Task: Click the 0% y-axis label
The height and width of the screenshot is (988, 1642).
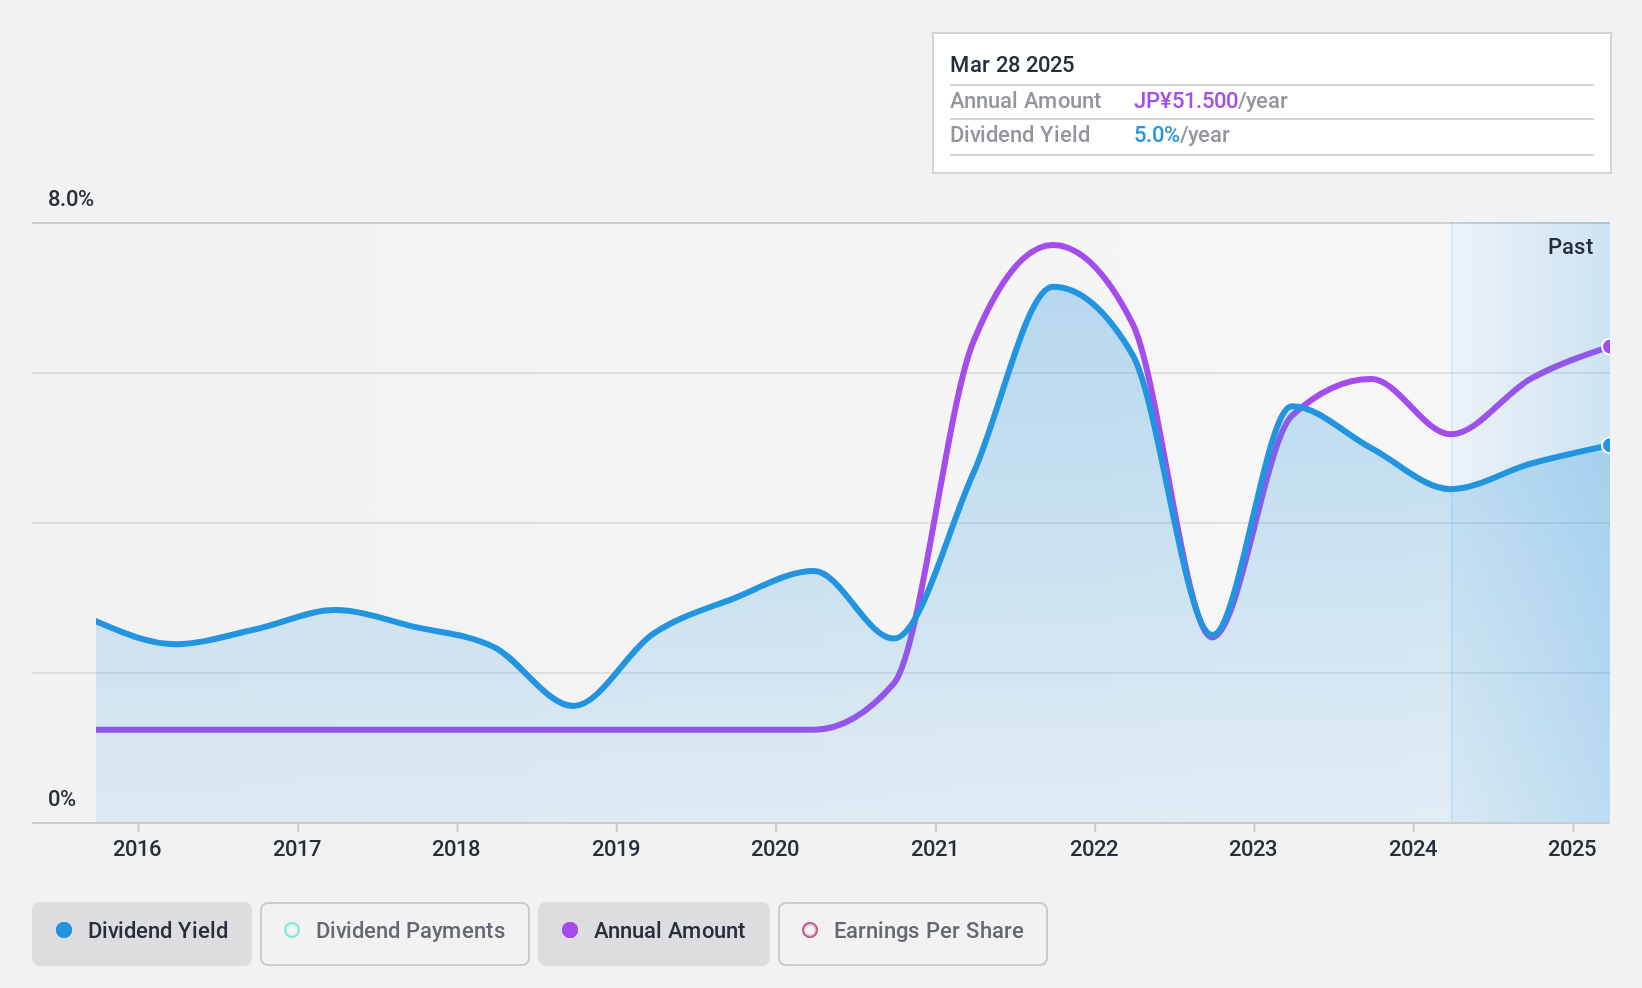Action: 62,799
